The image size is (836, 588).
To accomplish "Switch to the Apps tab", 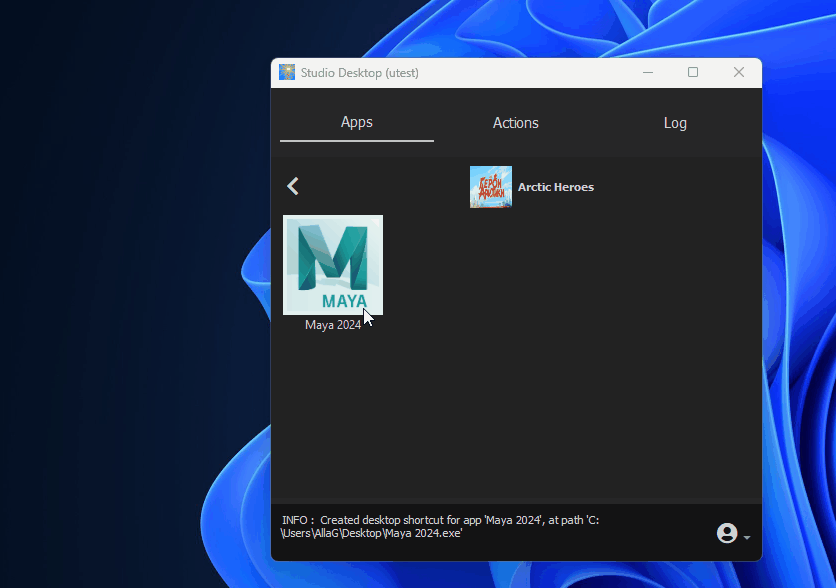I will click(x=356, y=123).
